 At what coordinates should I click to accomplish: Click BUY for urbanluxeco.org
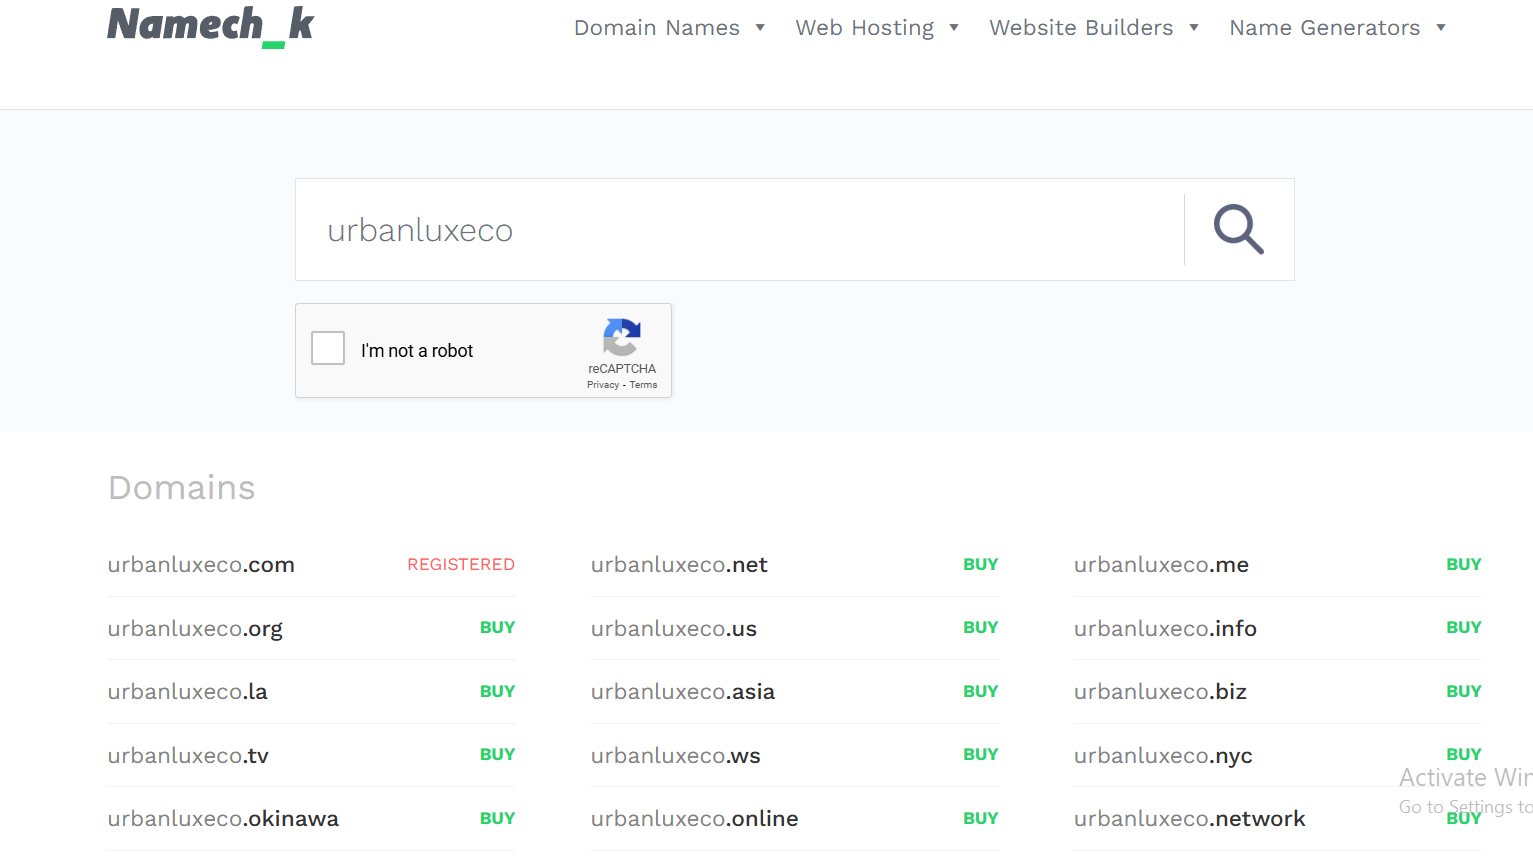497,628
